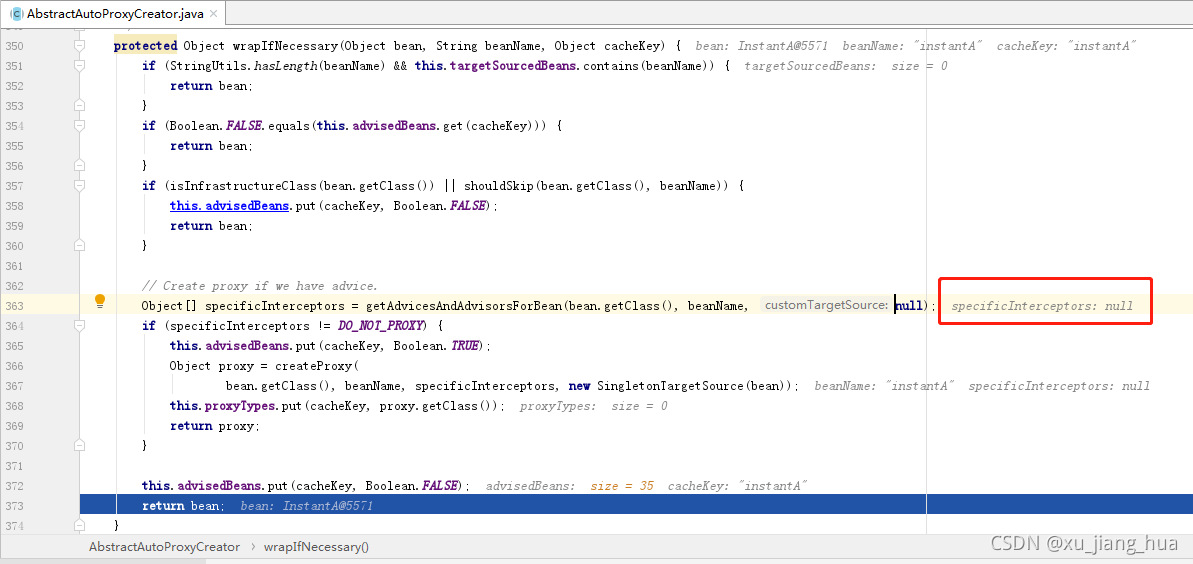
Task: Click inline hint 'bean: InstantA@5571' on line 373
Action: [307, 506]
